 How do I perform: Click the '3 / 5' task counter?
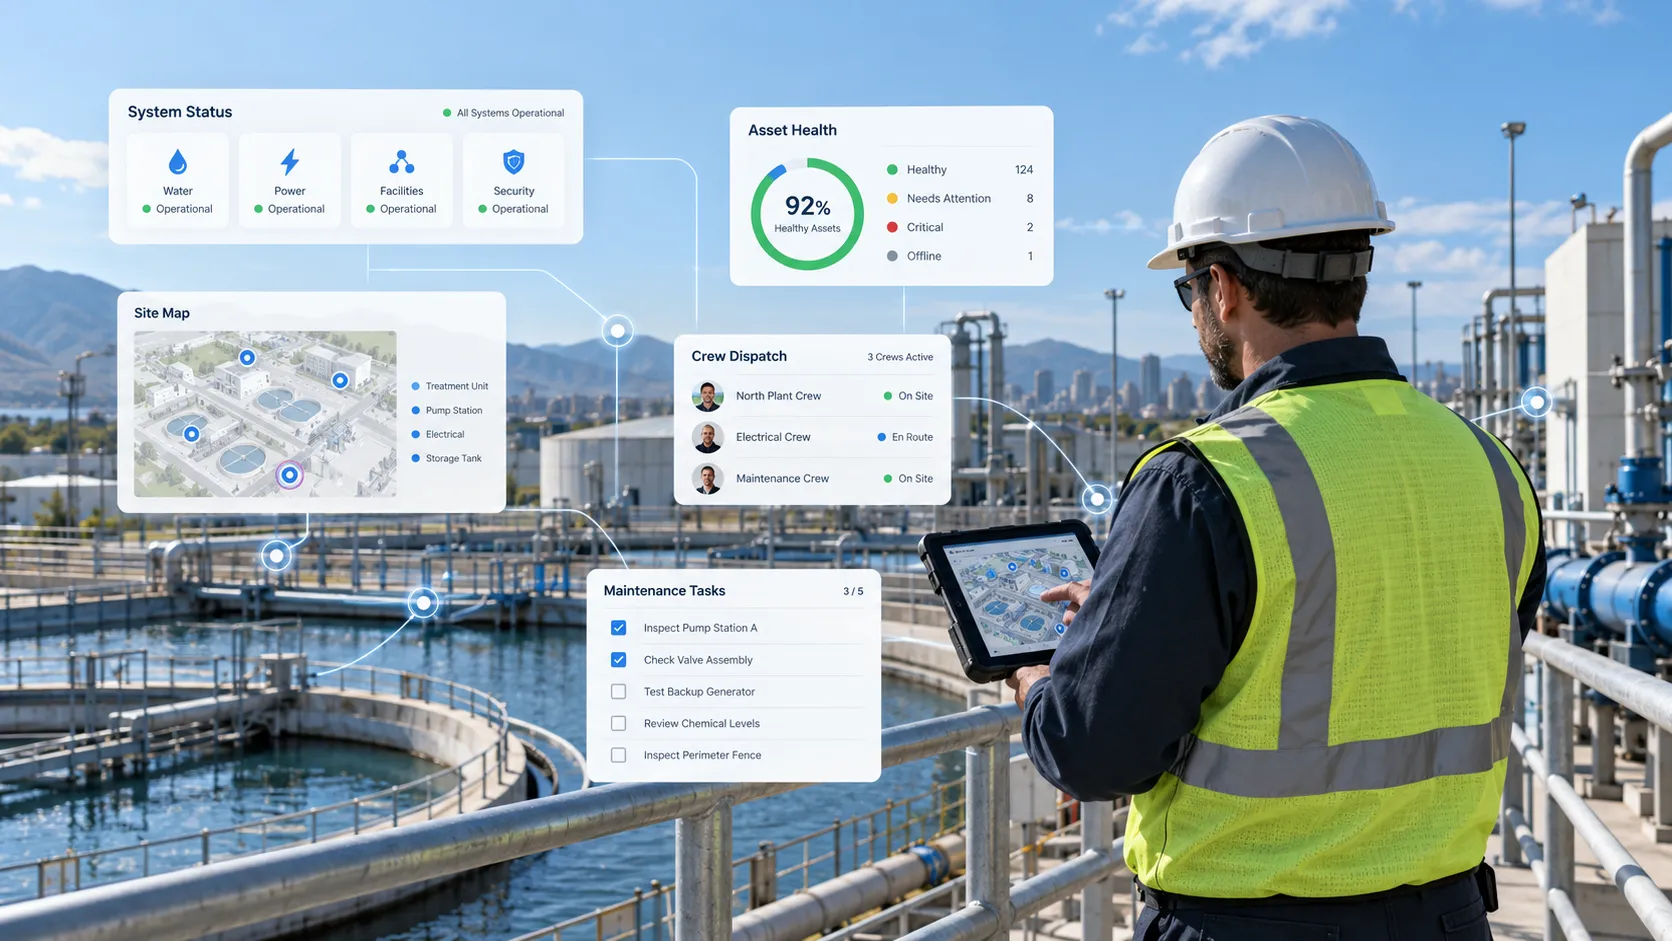point(853,591)
